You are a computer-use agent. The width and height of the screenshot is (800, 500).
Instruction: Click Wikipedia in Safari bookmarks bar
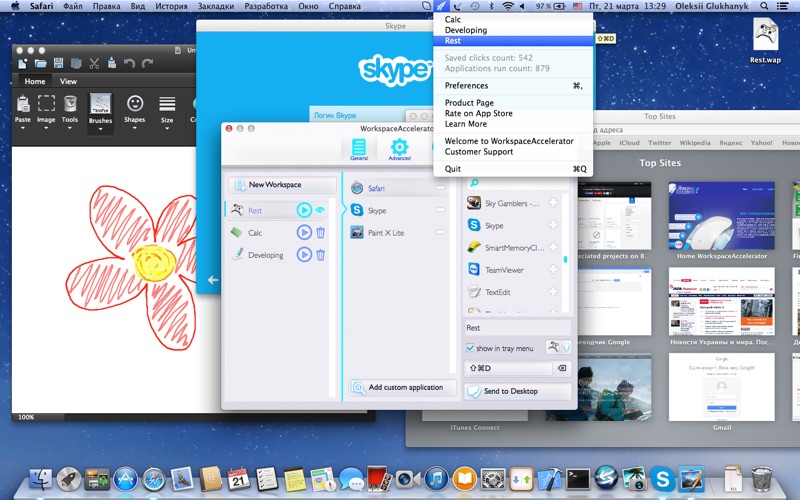[x=695, y=143]
